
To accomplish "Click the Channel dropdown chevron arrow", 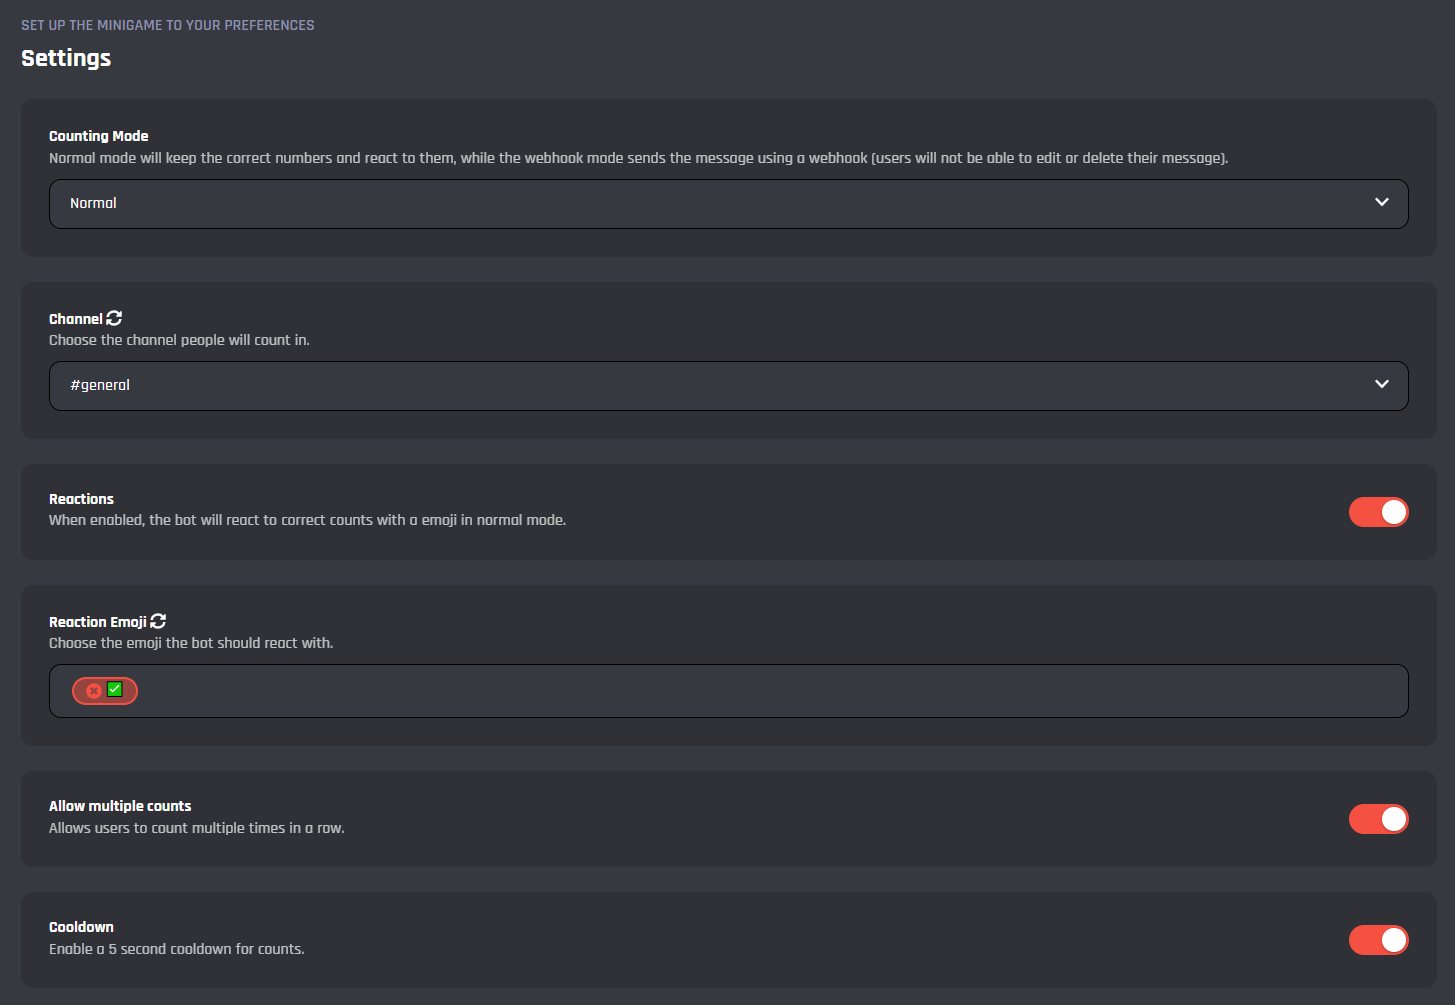I will coord(1382,385).
